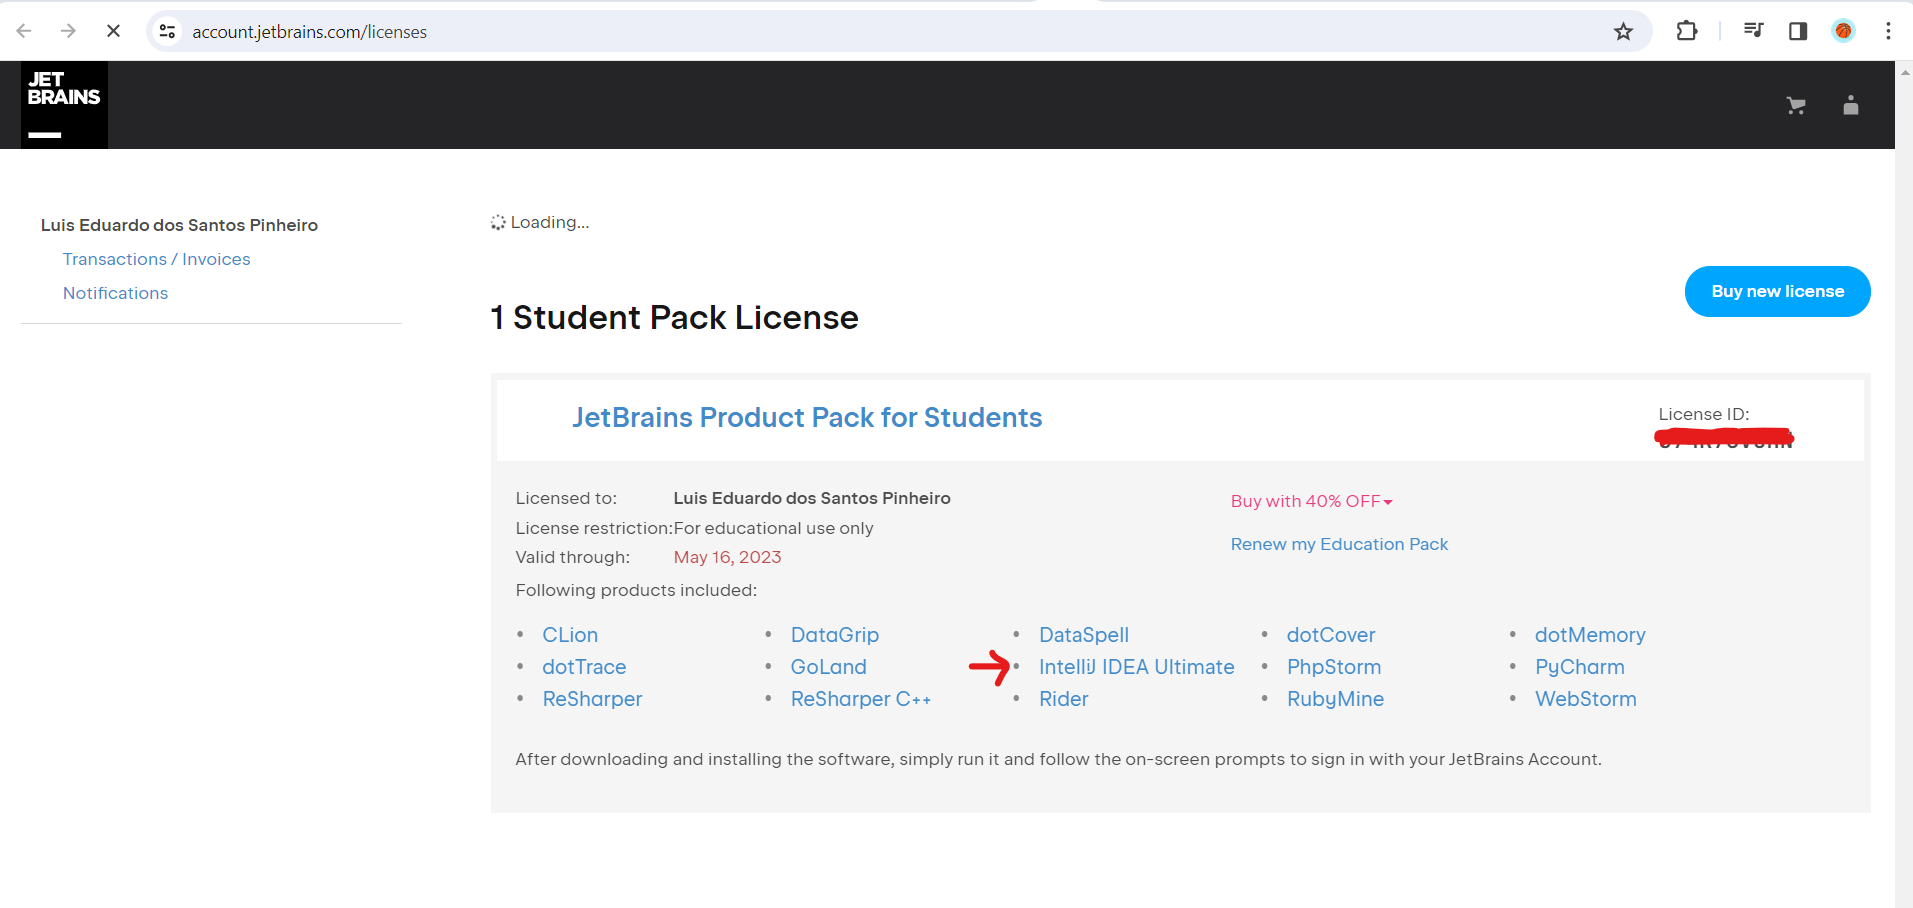Open IntelliJ IDEA Ultimate link

click(x=1136, y=667)
